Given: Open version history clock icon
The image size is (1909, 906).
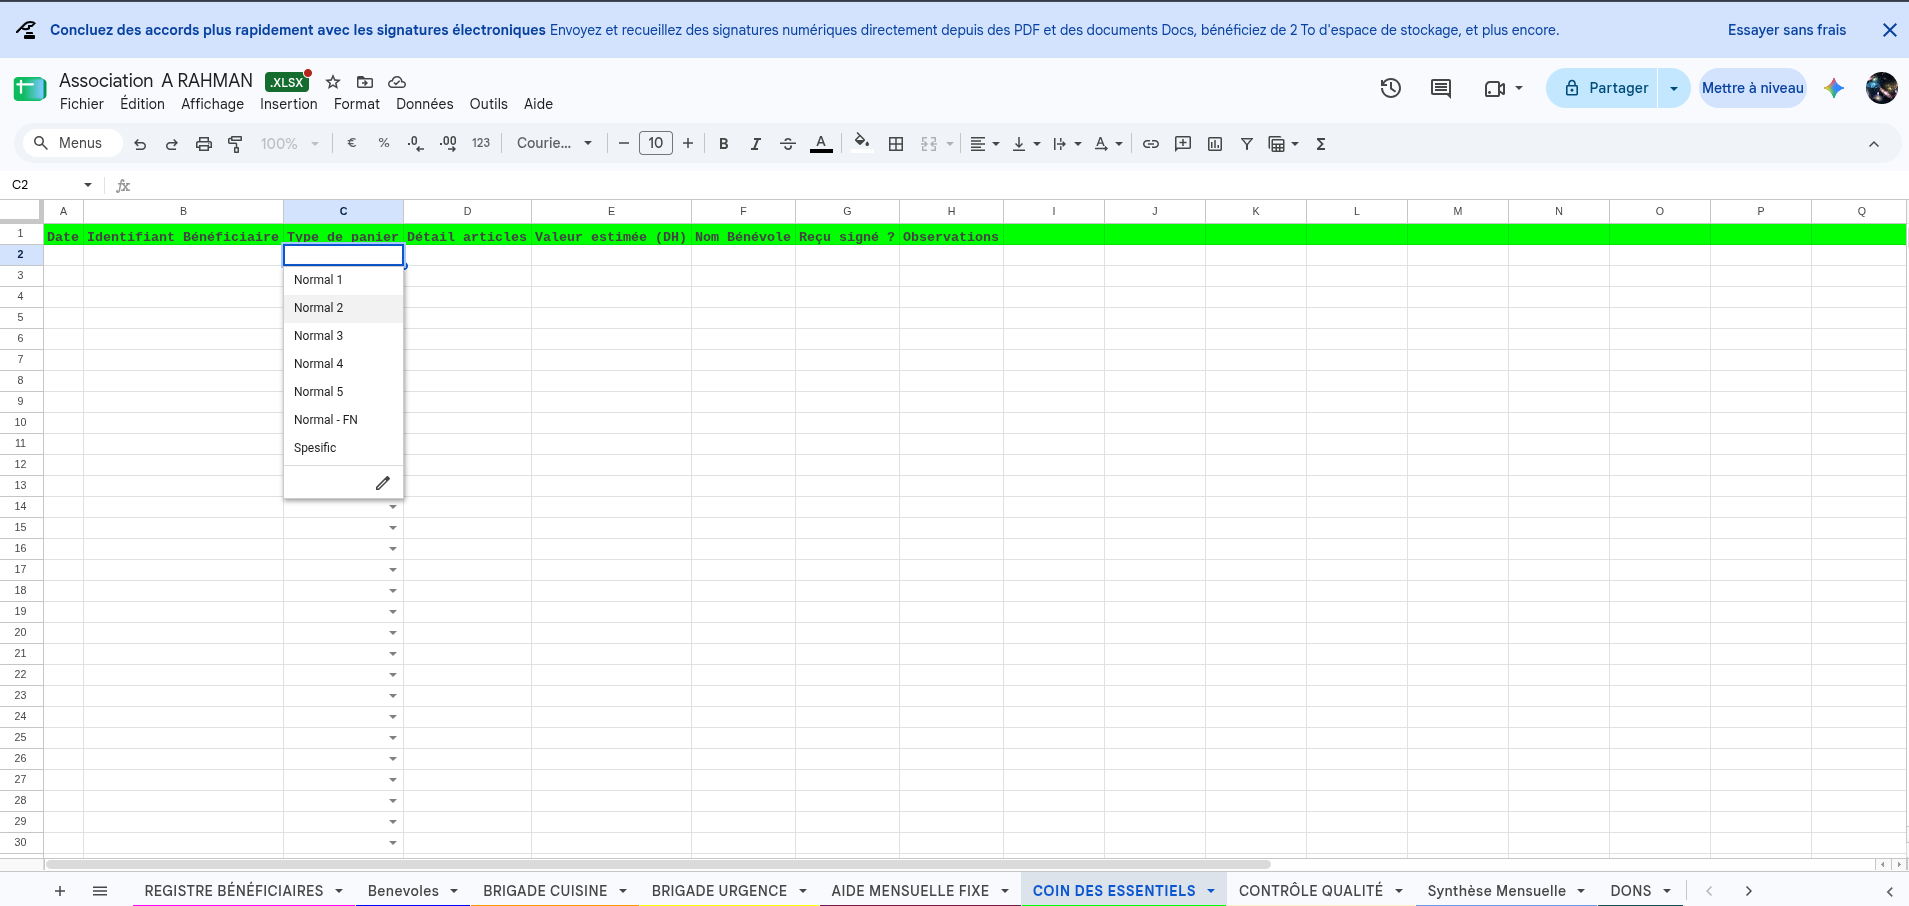Looking at the screenshot, I should click(1390, 88).
